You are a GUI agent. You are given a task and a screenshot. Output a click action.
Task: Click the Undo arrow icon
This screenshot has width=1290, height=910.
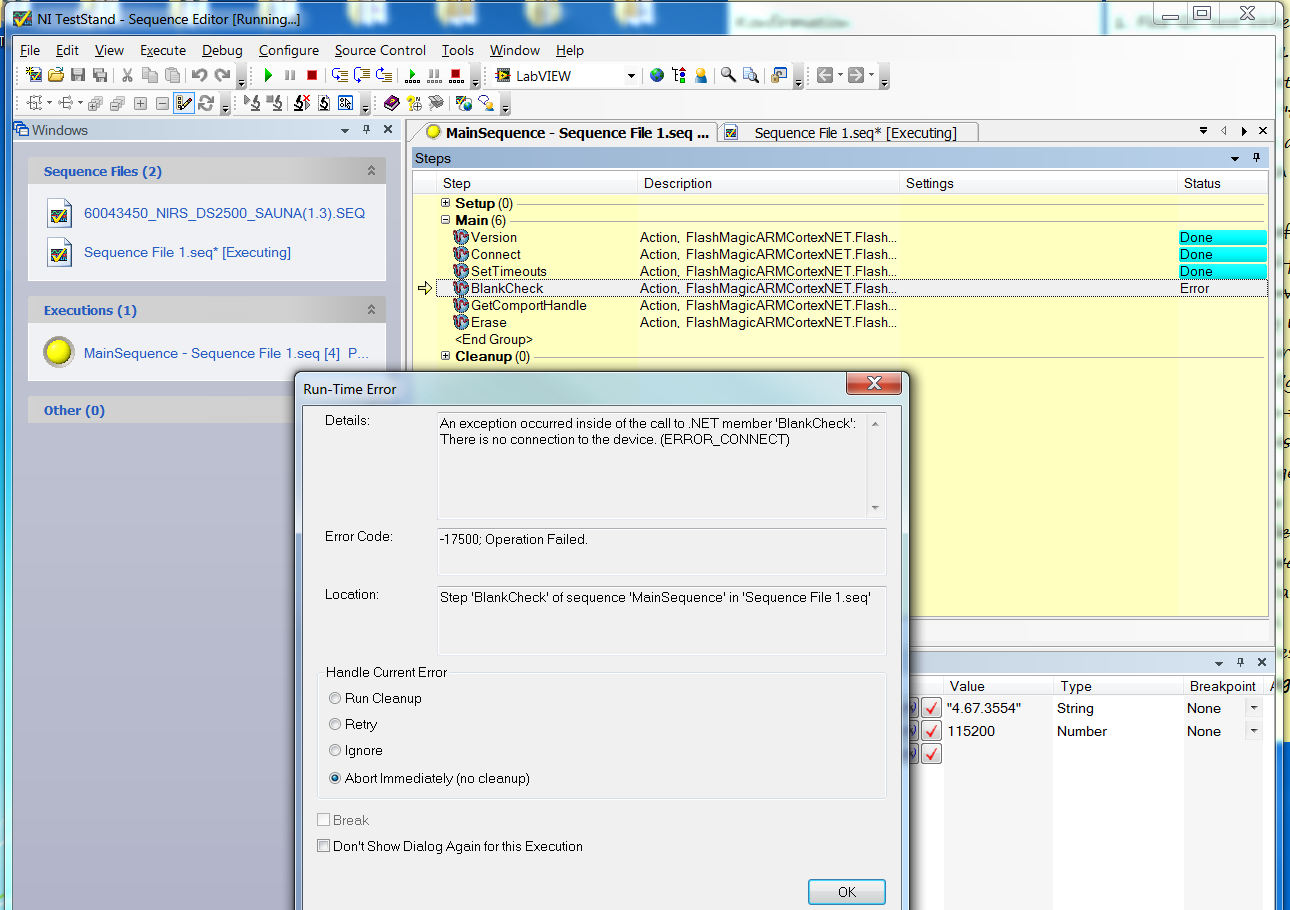pyautogui.click(x=199, y=75)
